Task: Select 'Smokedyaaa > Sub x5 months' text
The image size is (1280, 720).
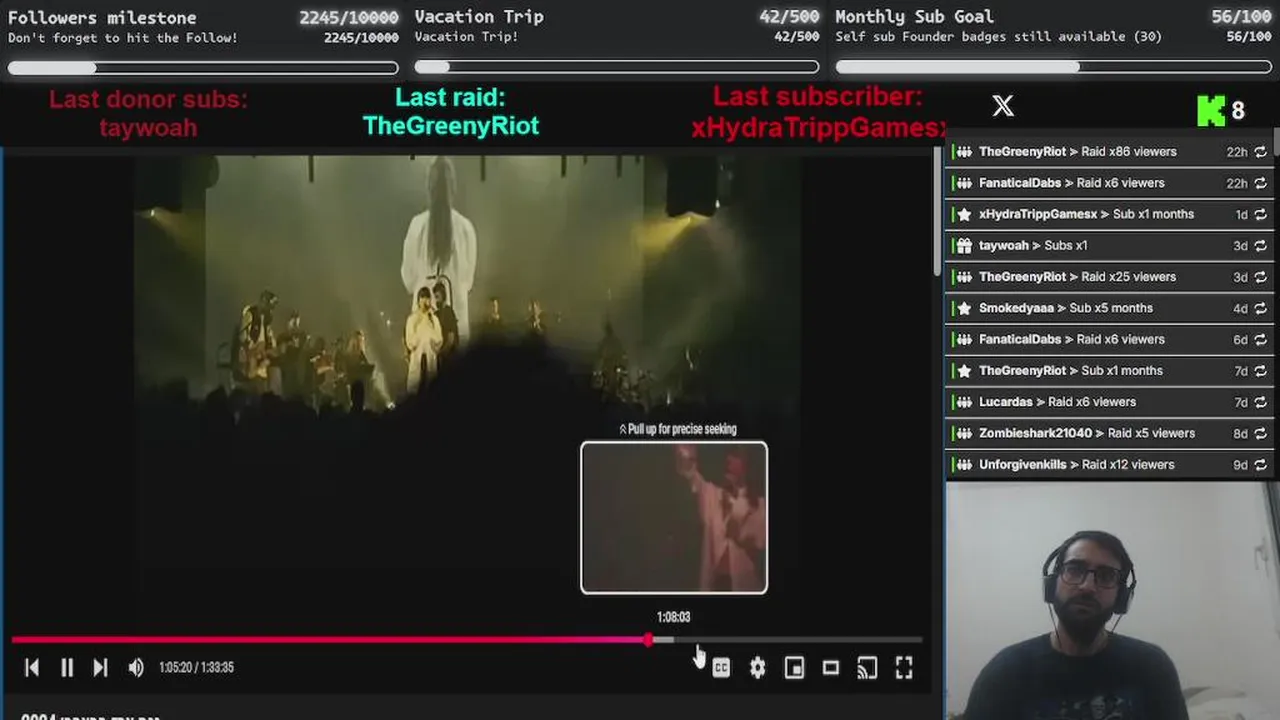Action: coord(1066,308)
